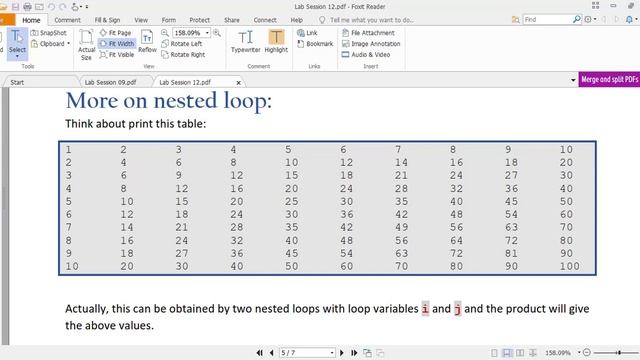Switch to Lab Session 09.pdf tab
Viewport: 640px width, 360px height.
[110, 82]
